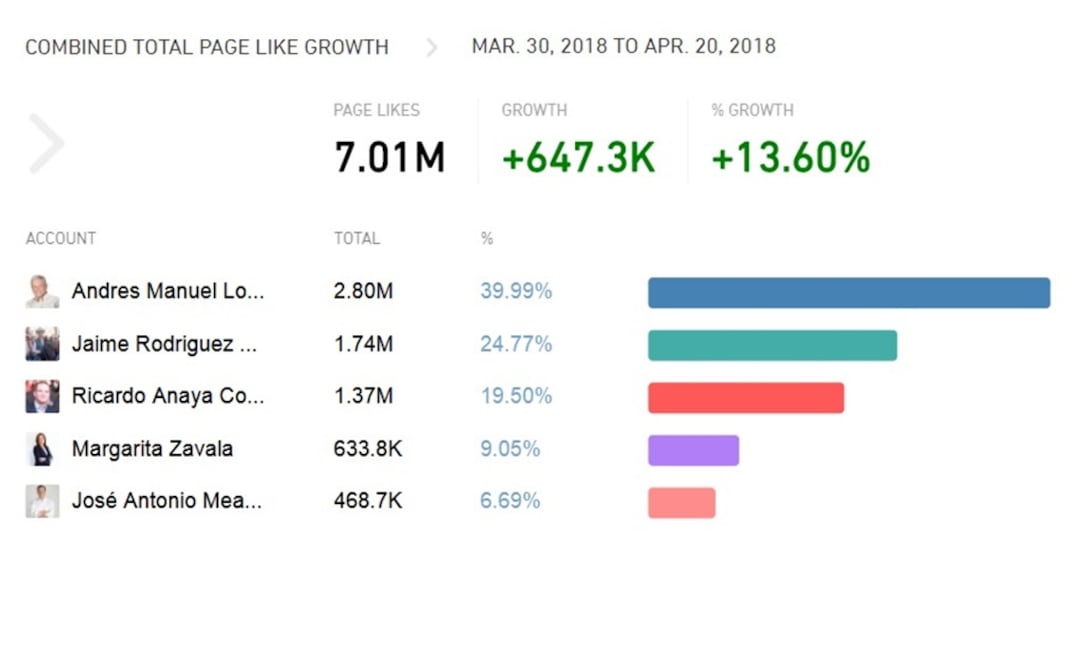The width and height of the screenshot is (1081, 666).
Task: Click the large left-side navigation arrow
Action: 46,143
